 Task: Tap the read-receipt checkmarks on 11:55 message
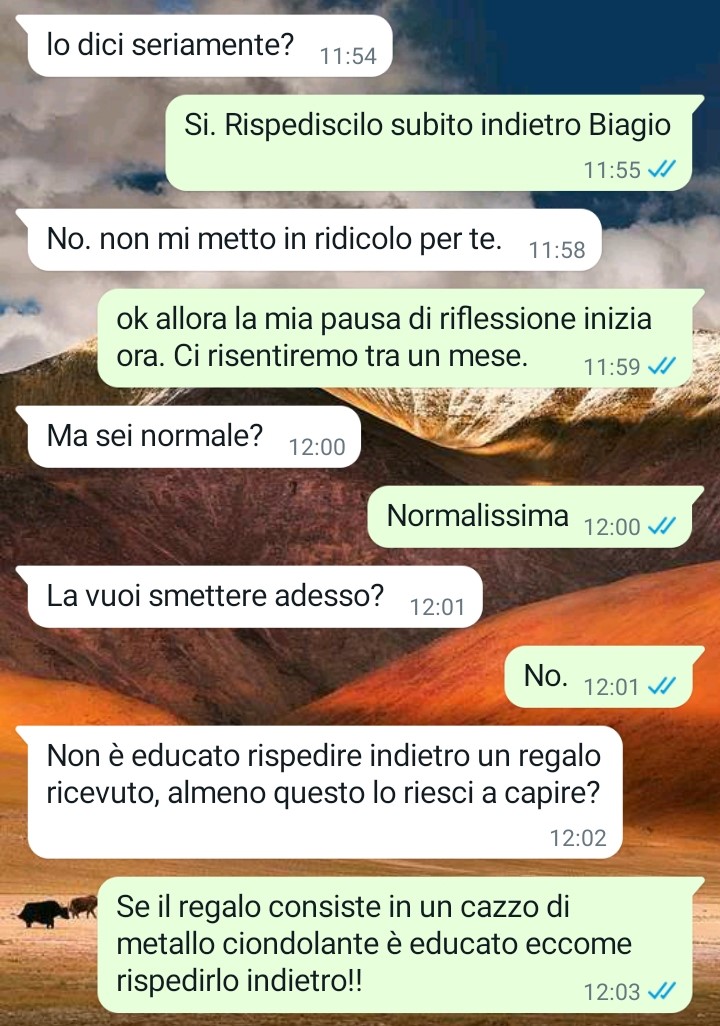click(x=661, y=169)
